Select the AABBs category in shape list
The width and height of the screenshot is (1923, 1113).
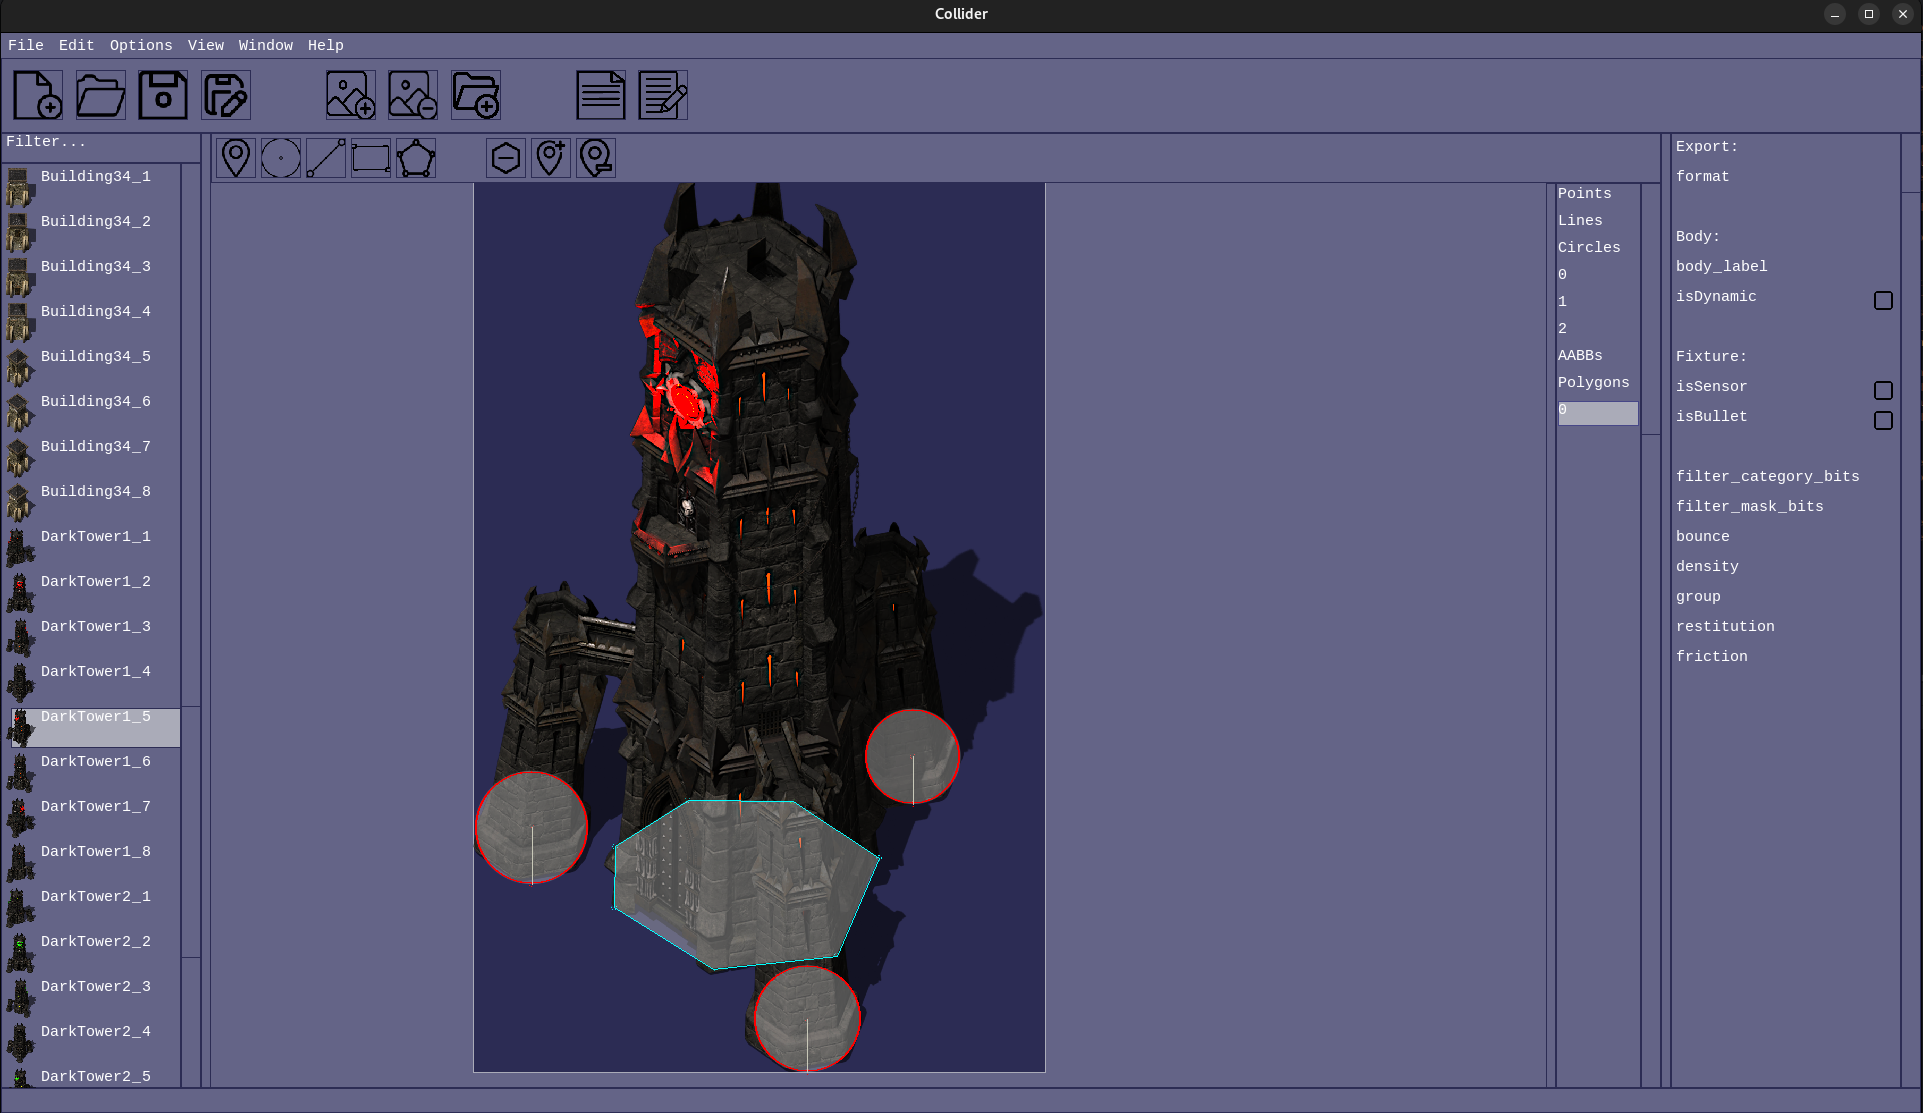(x=1580, y=355)
